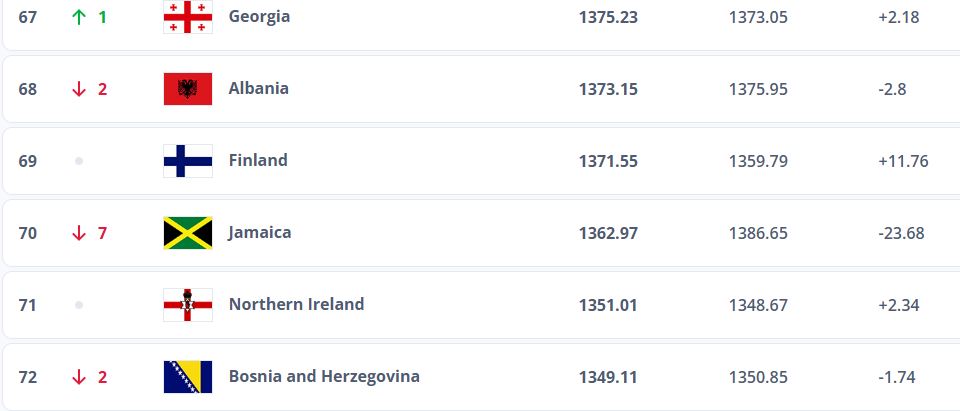Open the Northern Ireland team link

pos(296,304)
